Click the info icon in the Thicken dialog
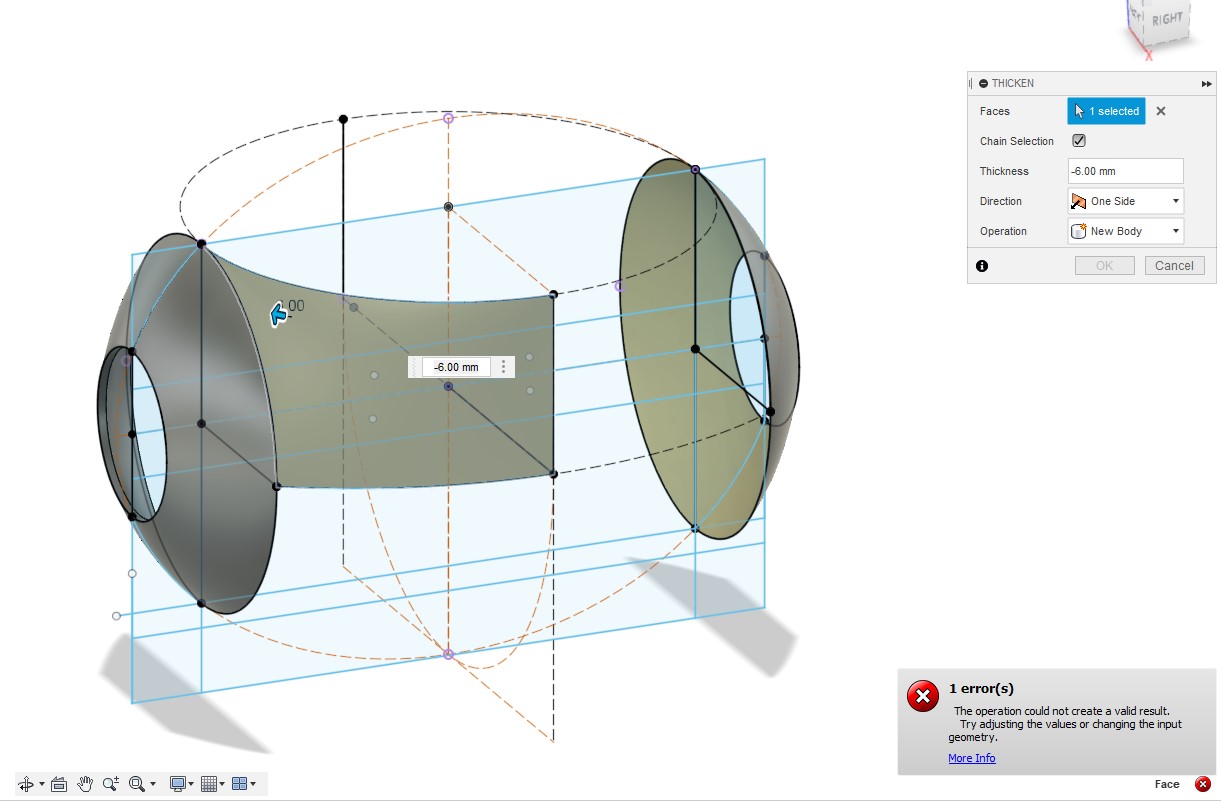The height and width of the screenshot is (801, 1221). (982, 266)
